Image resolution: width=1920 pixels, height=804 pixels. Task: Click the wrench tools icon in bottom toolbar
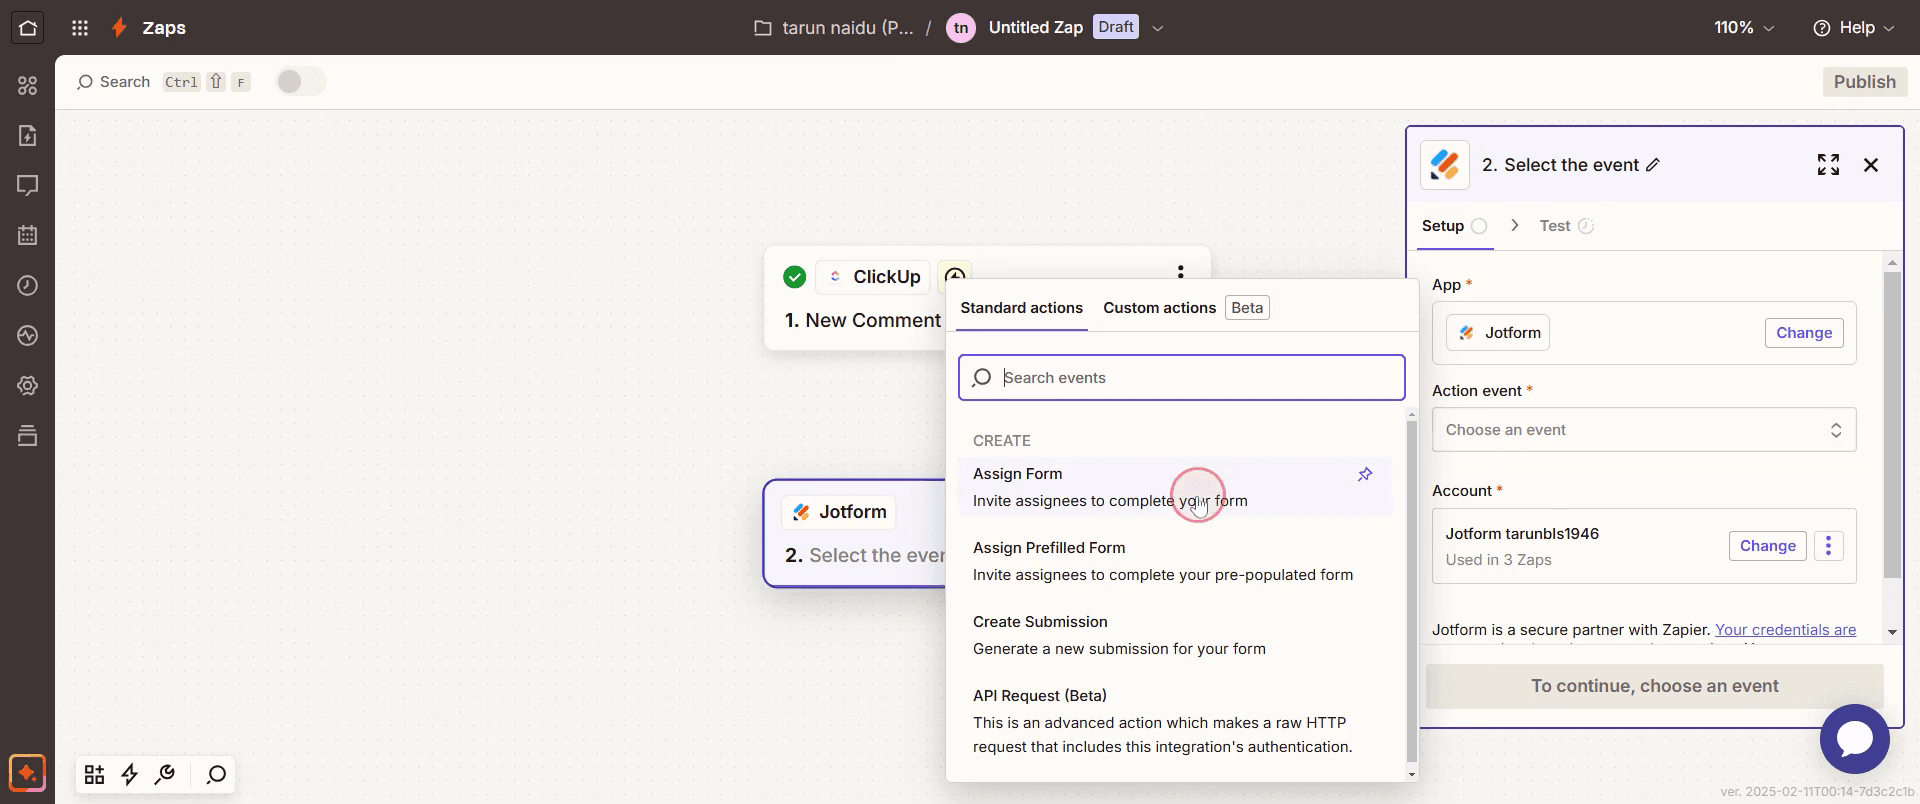click(x=165, y=775)
